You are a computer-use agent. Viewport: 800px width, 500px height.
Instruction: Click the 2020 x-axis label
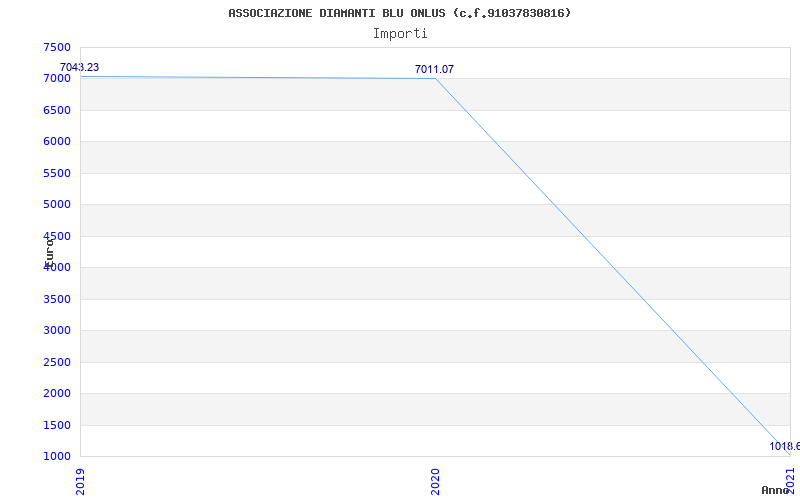click(x=435, y=482)
